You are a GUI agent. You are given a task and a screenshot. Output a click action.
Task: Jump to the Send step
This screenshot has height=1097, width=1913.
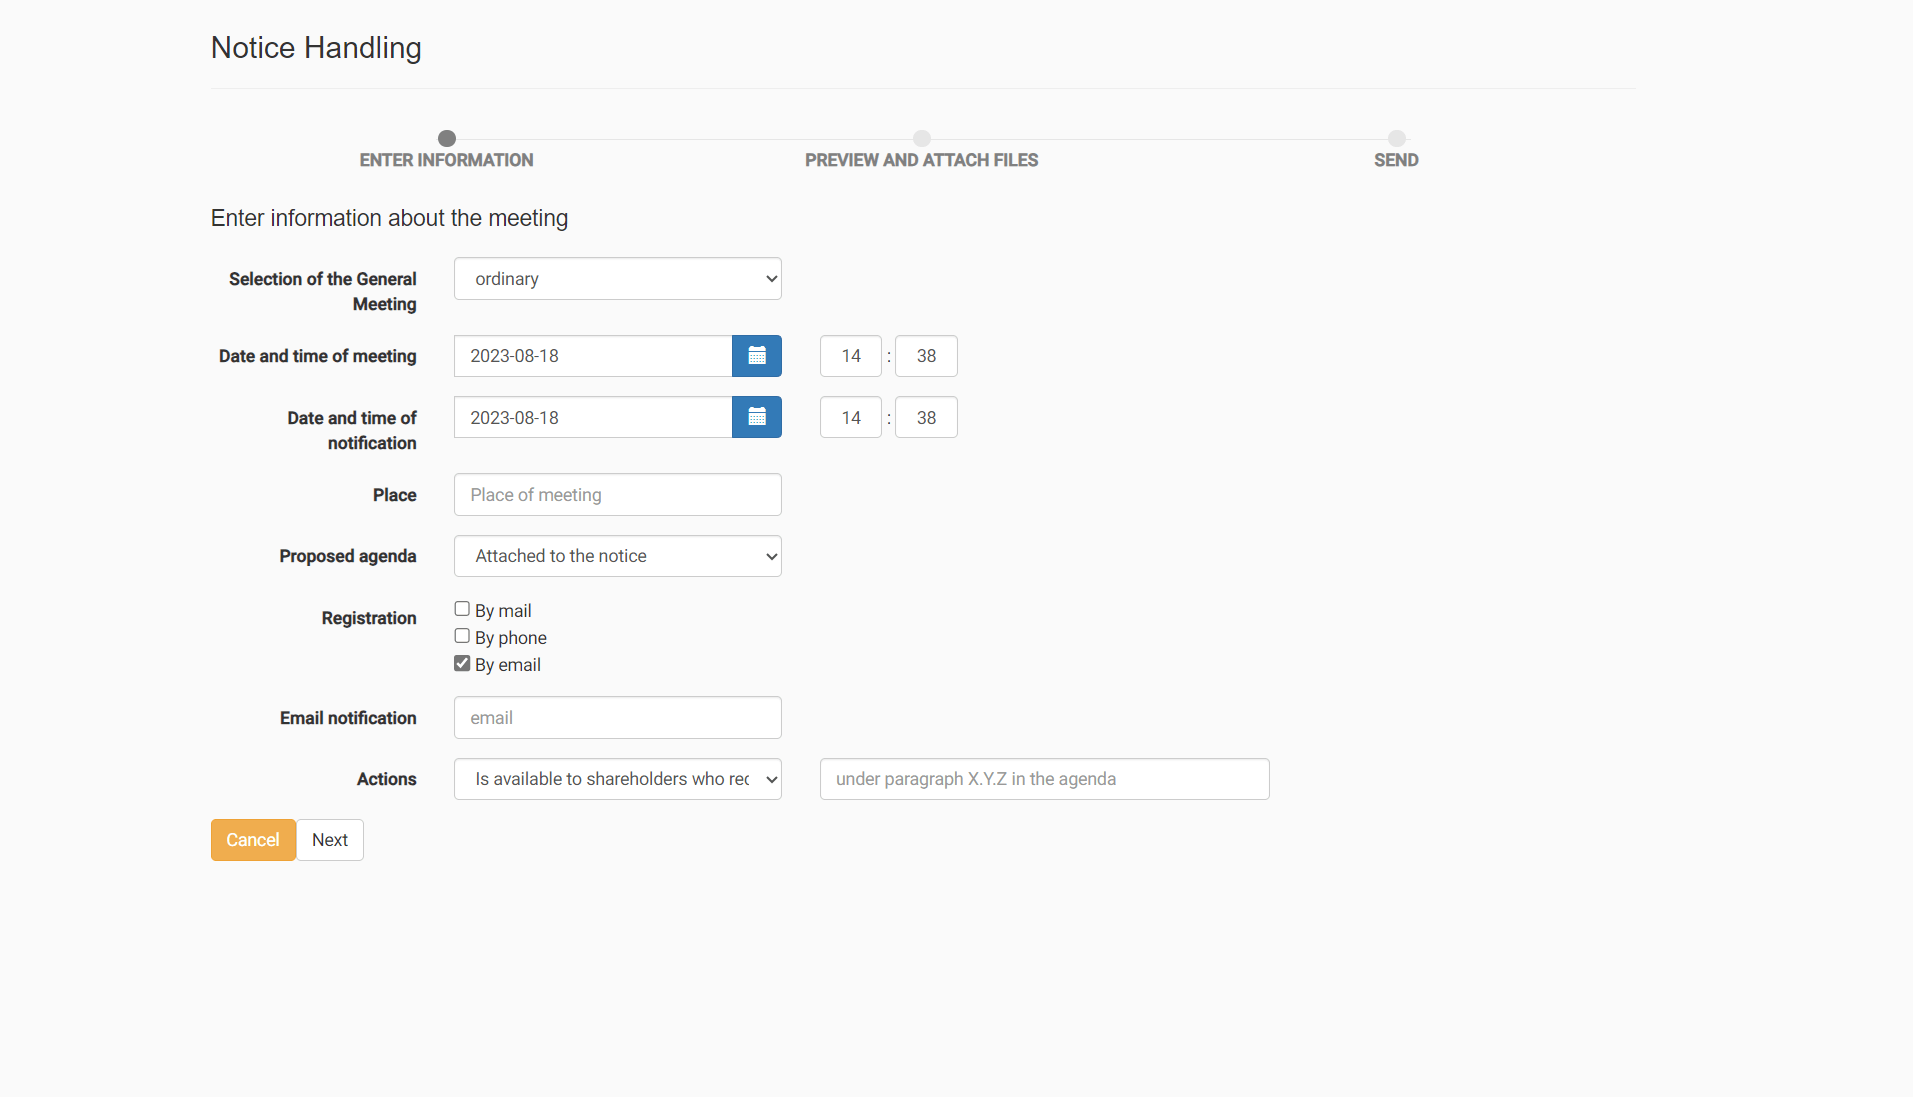[x=1396, y=139]
